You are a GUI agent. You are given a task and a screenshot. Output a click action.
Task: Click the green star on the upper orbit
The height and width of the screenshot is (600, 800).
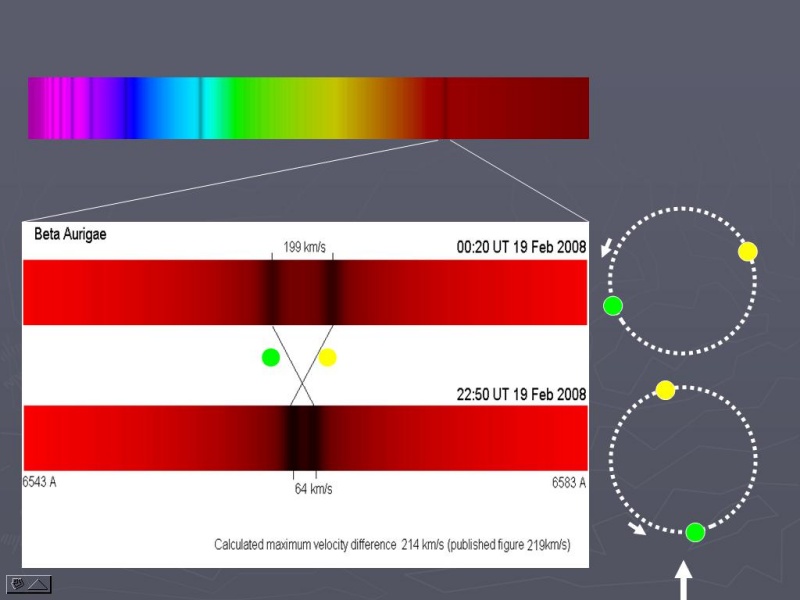coord(613,306)
